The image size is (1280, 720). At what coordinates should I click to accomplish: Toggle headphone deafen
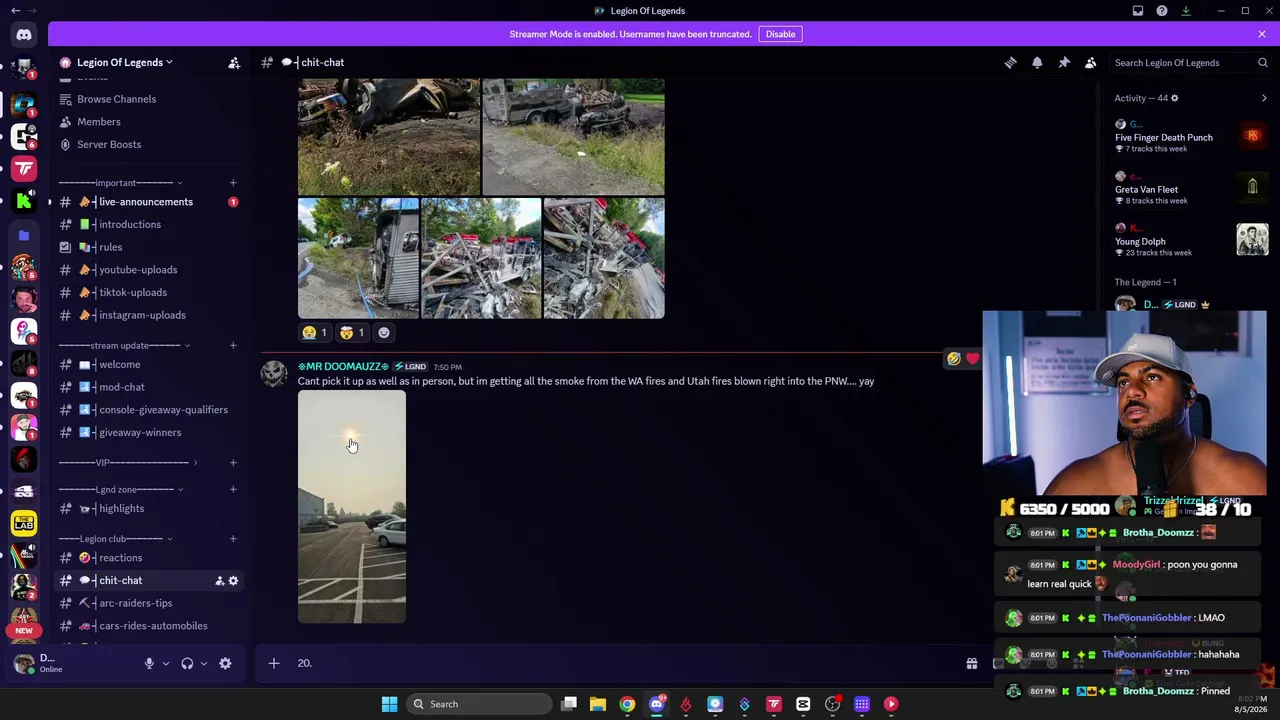(187, 663)
